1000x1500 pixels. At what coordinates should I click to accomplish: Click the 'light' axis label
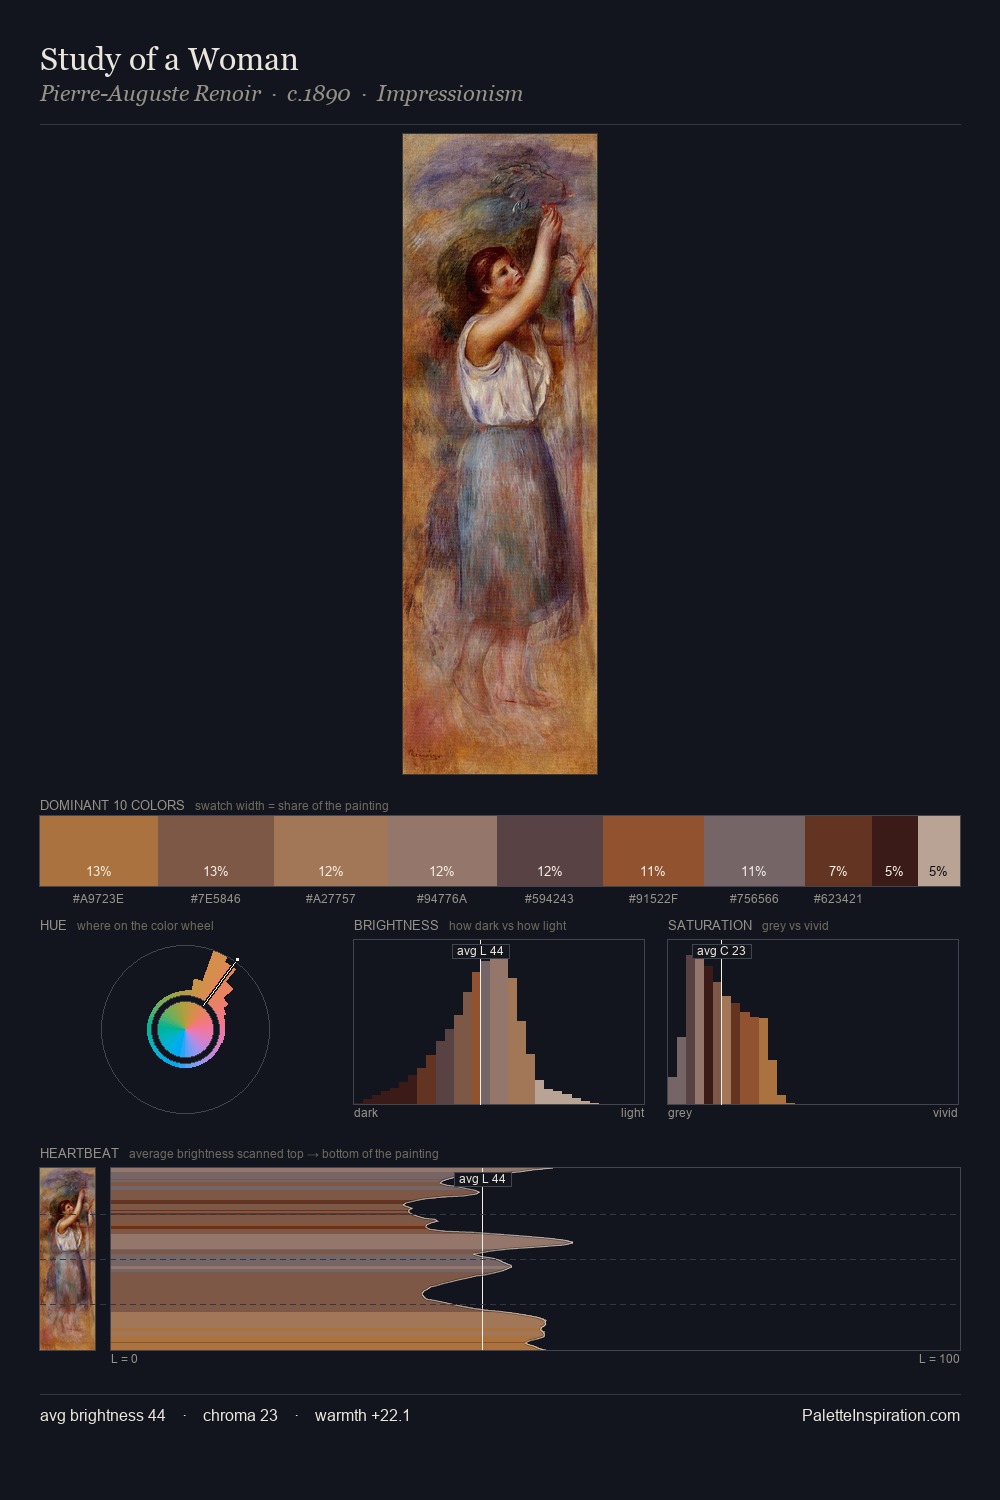click(632, 1113)
